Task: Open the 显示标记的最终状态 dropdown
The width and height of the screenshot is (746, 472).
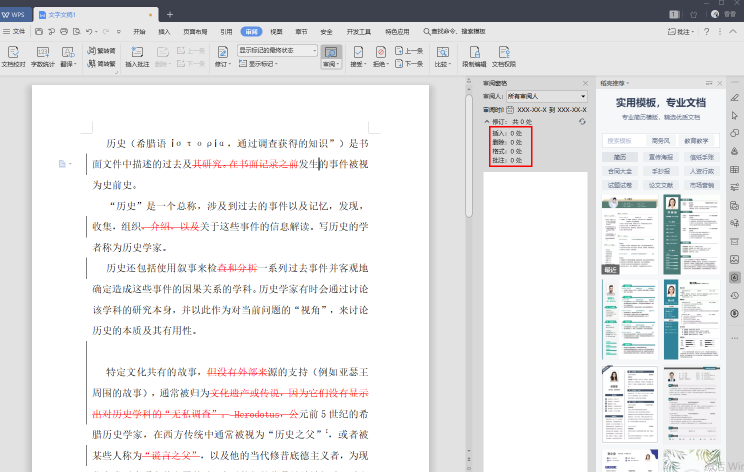Action: [x=277, y=49]
